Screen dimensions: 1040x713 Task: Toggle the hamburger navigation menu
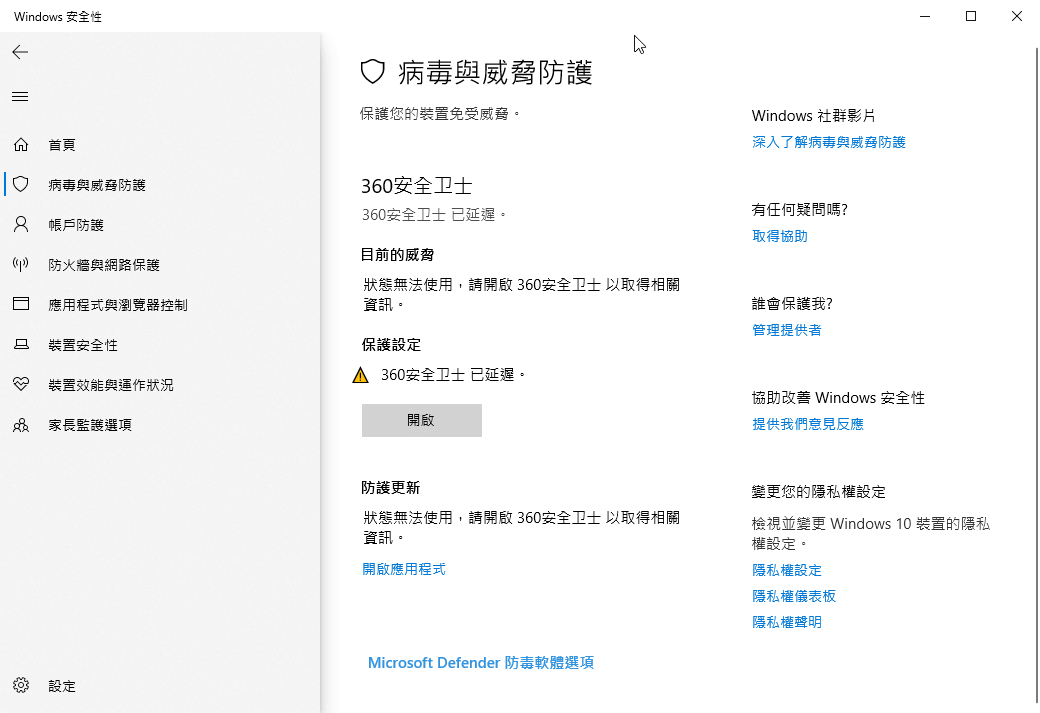[20, 97]
